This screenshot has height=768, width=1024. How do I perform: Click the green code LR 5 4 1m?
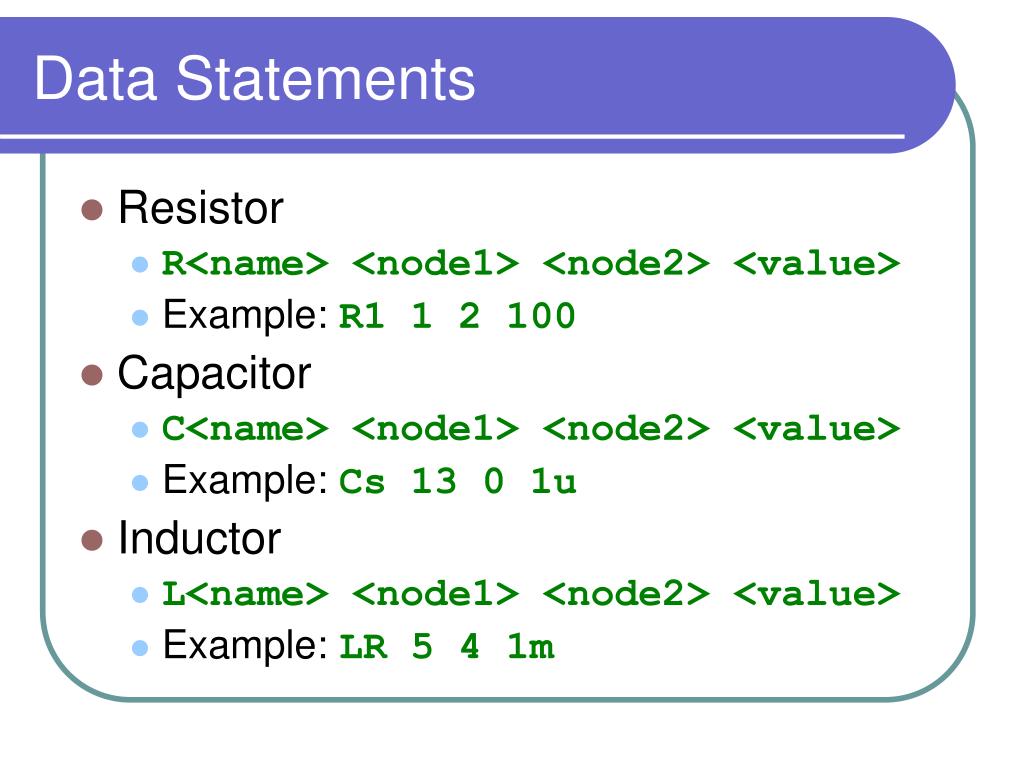[x=447, y=647]
